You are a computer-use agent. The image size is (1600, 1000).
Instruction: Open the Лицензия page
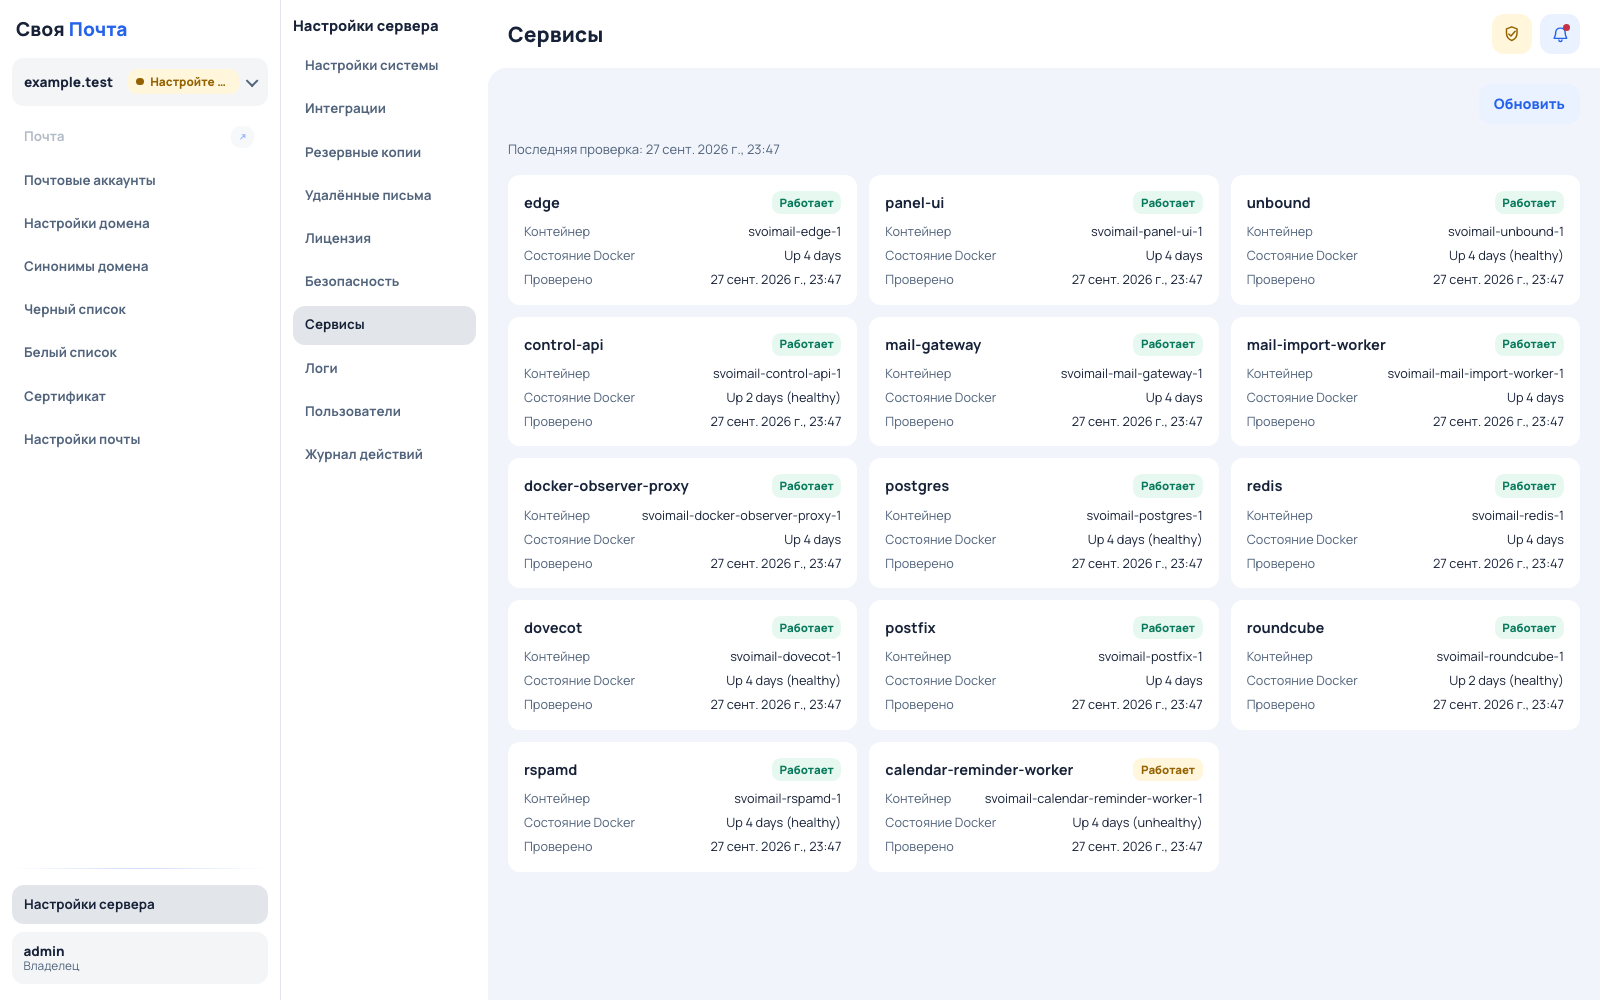384,239
